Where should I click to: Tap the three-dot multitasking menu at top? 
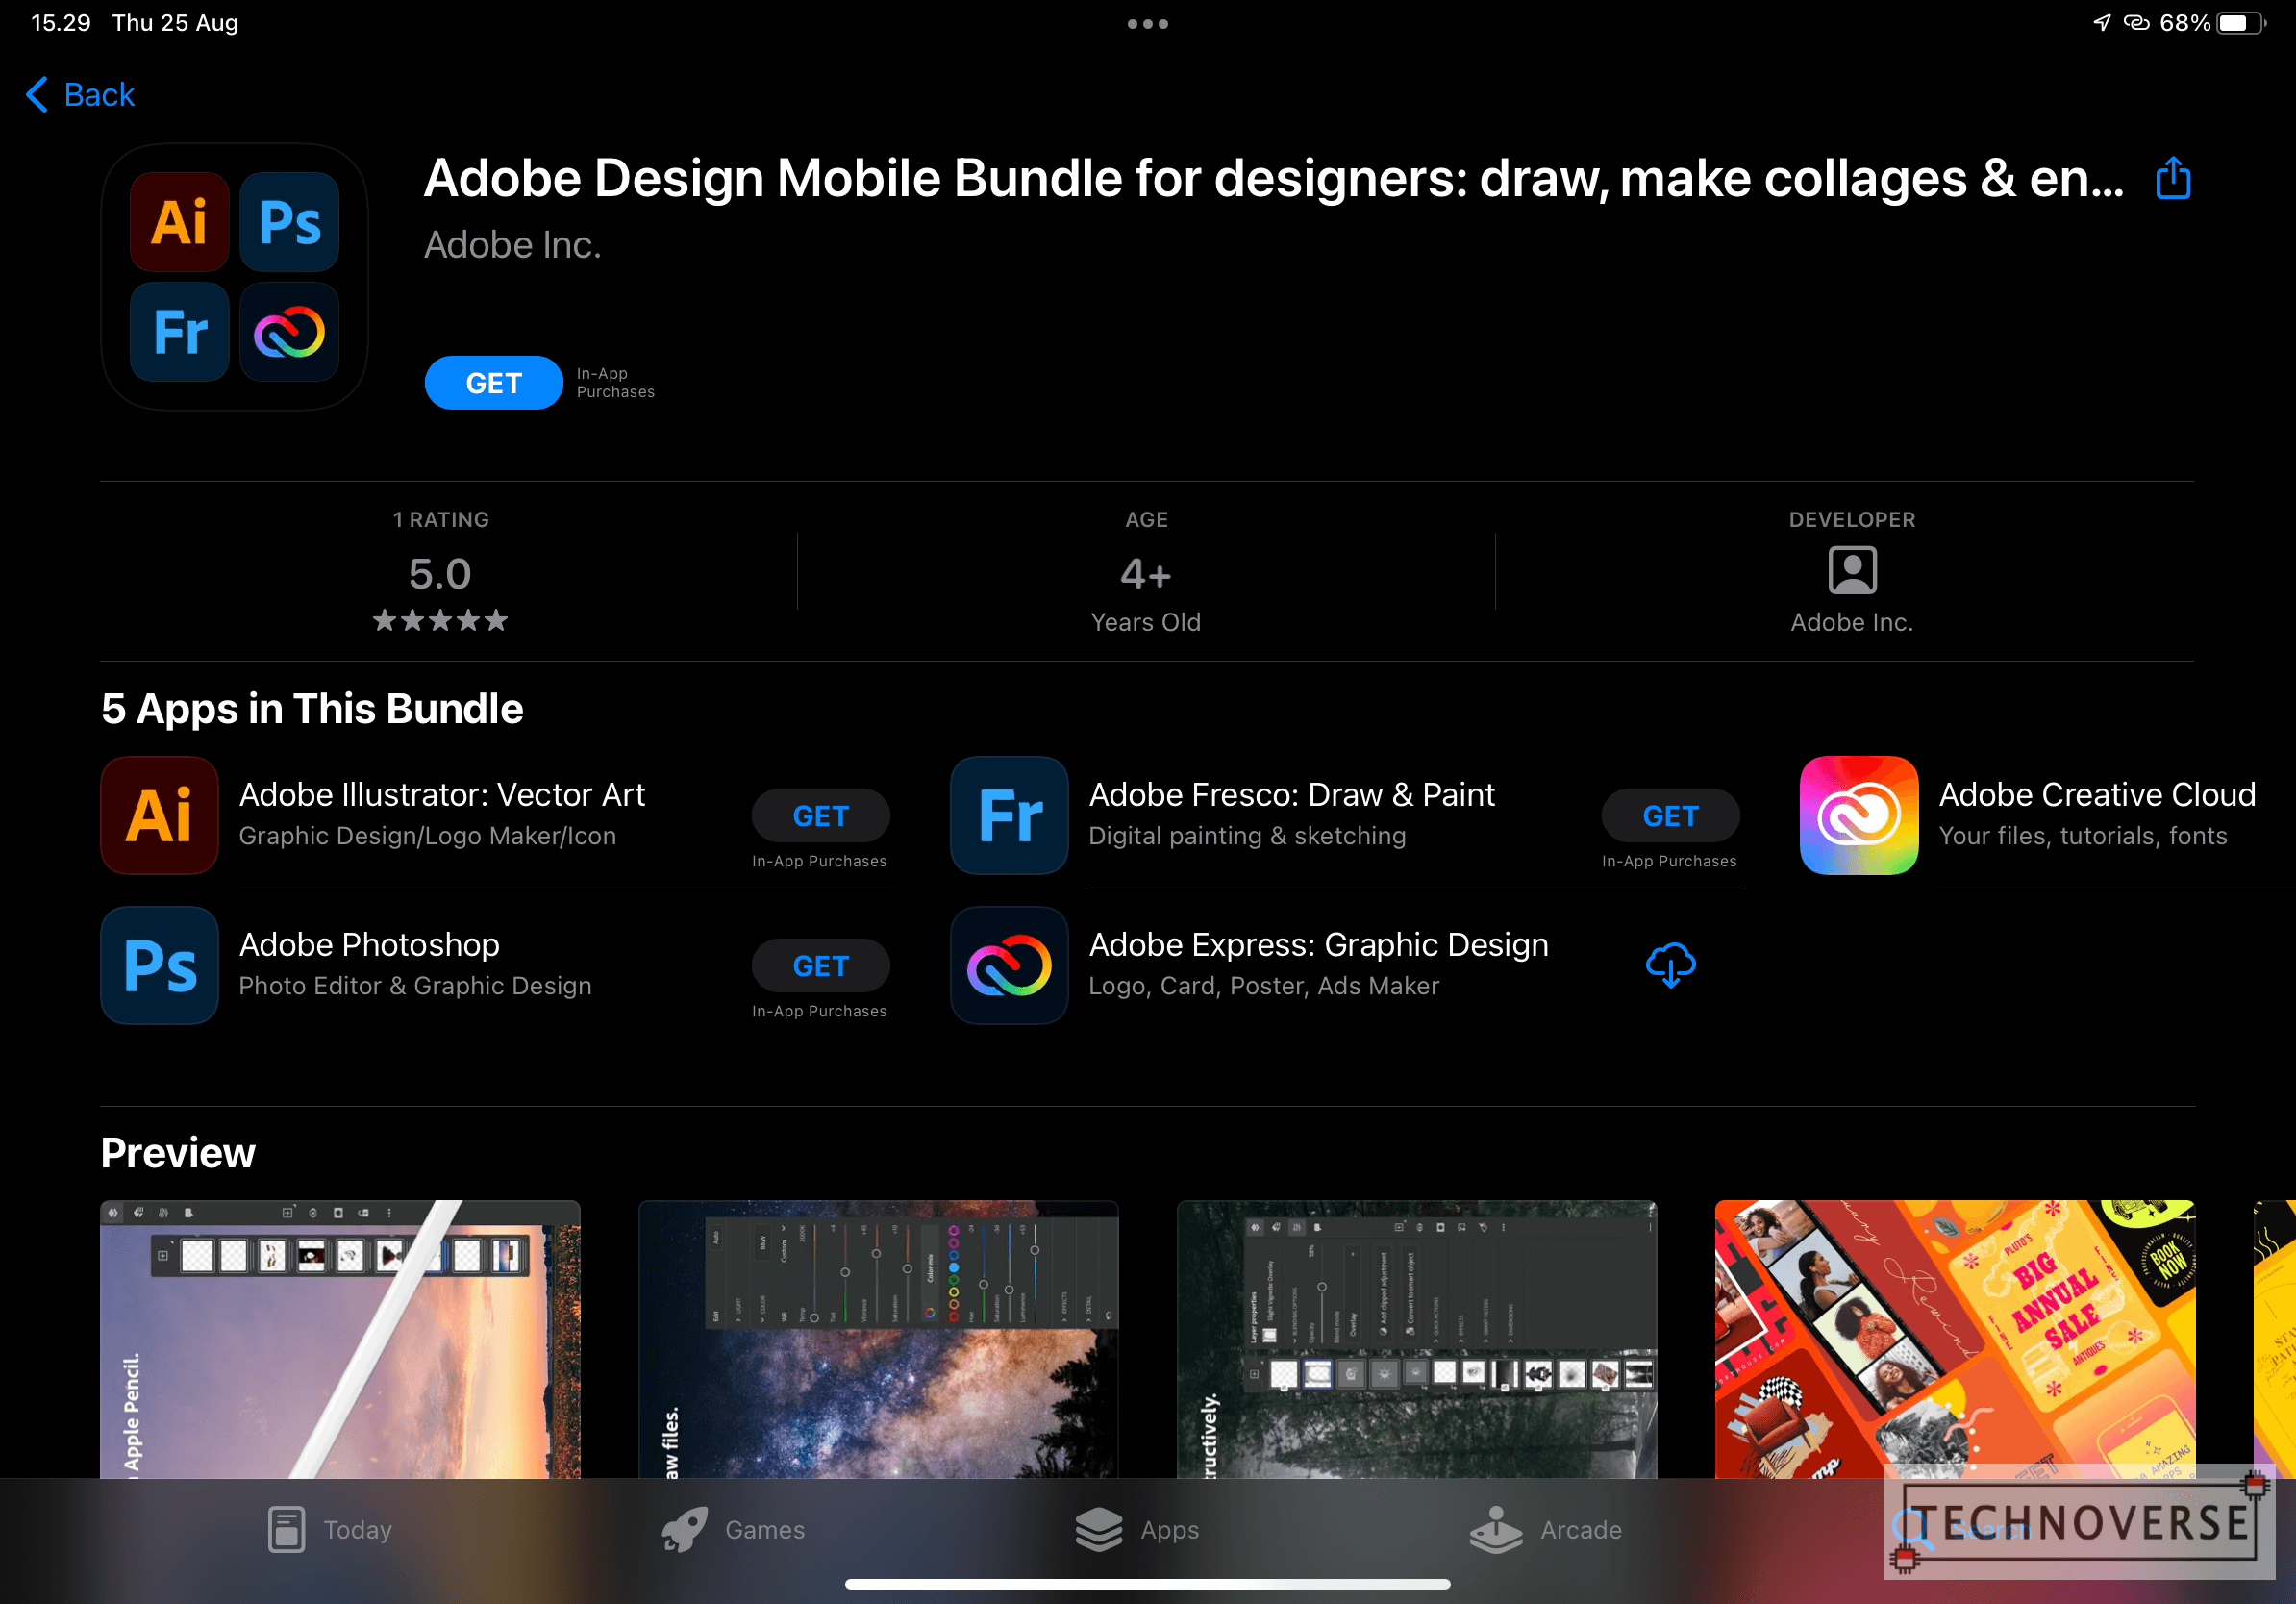click(1148, 24)
